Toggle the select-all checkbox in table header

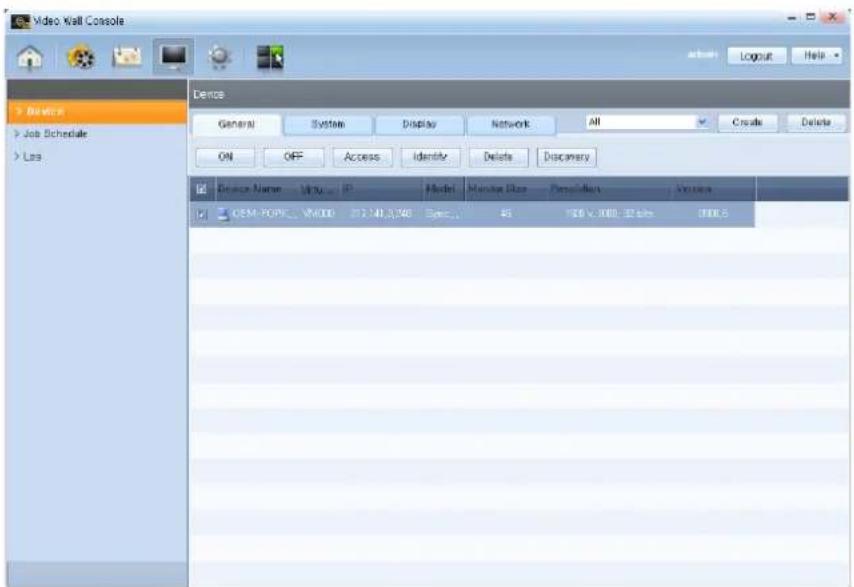(201, 189)
